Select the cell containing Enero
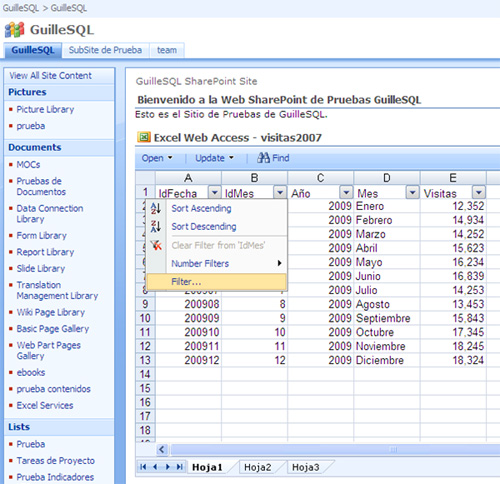 click(x=387, y=206)
